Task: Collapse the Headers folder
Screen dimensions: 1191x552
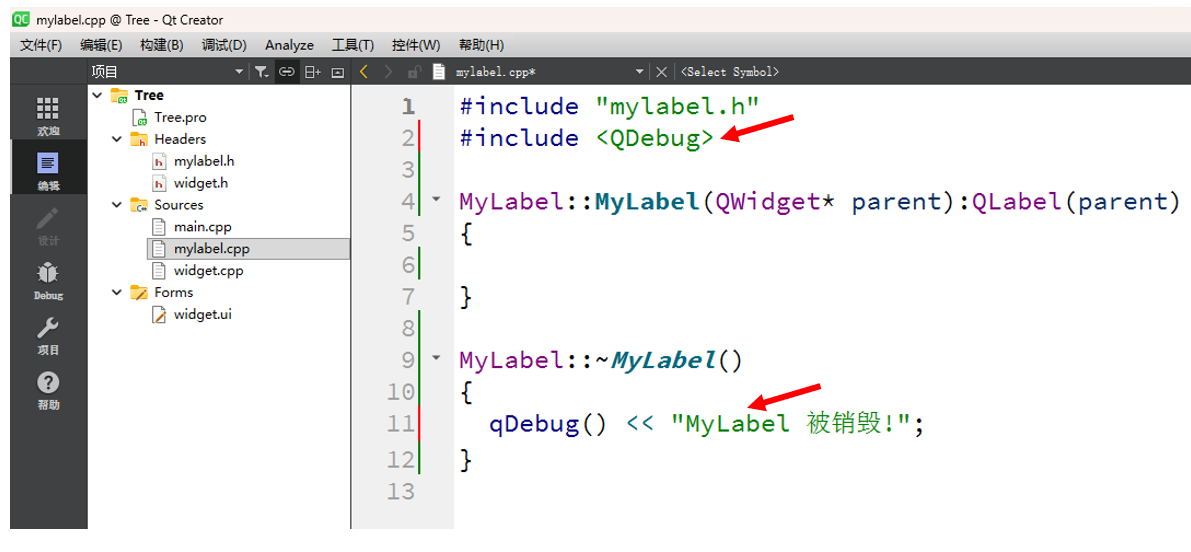Action: point(116,139)
